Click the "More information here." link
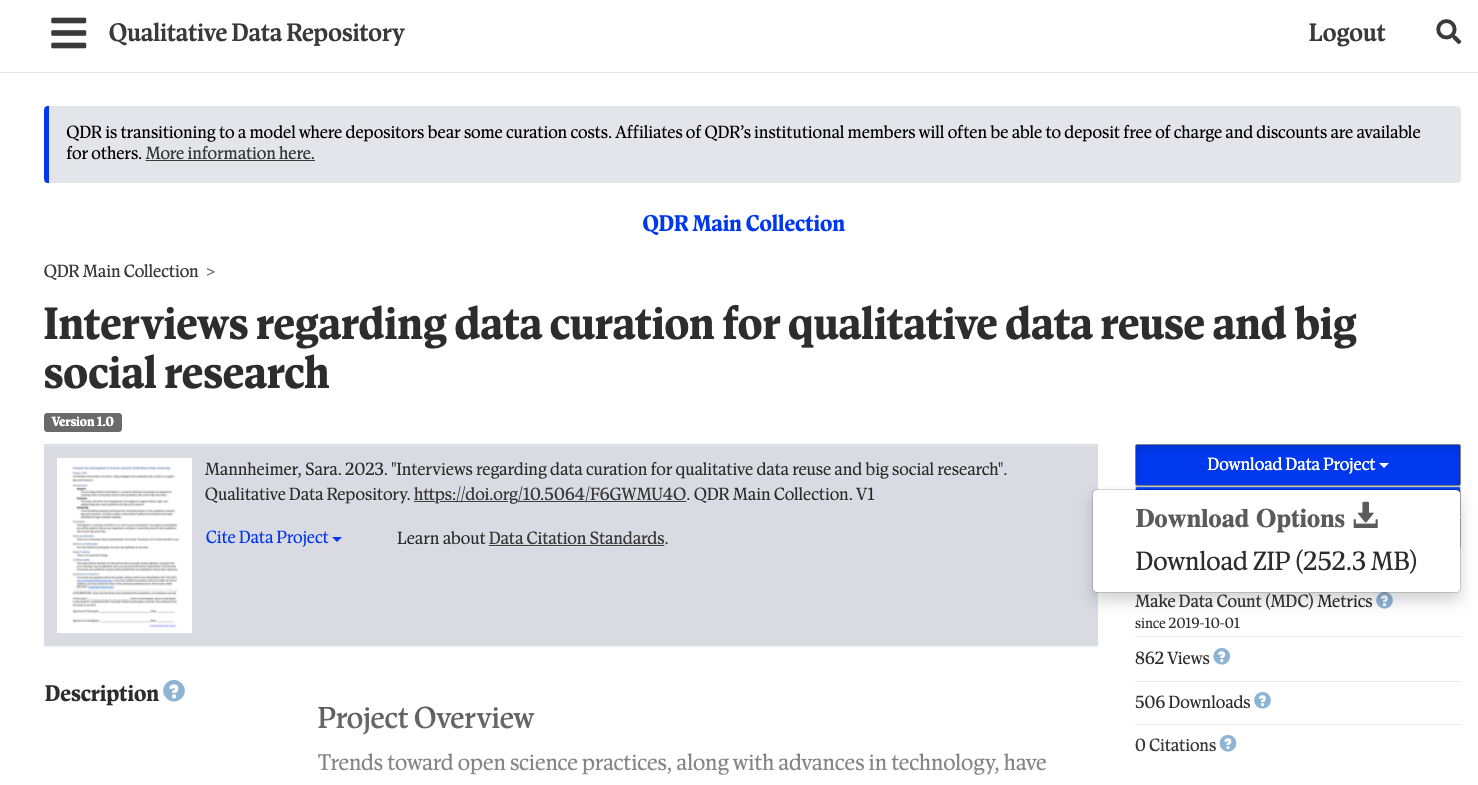1478x785 pixels. pyautogui.click(x=229, y=153)
